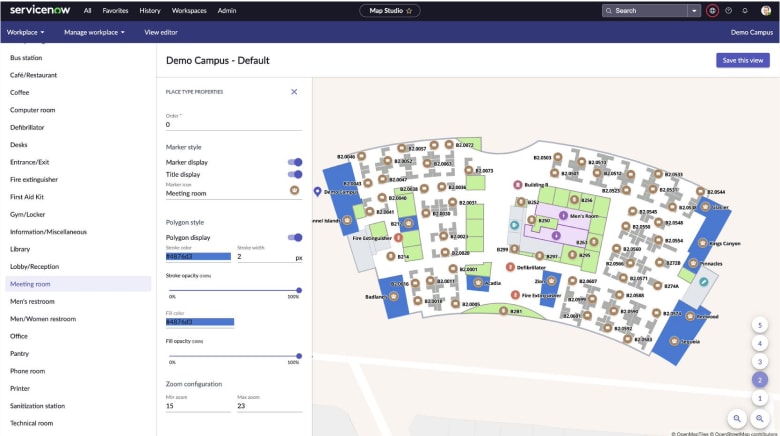Click the Sequoia meeting room marker
Viewport: 780px width, 436px height.
(674, 341)
